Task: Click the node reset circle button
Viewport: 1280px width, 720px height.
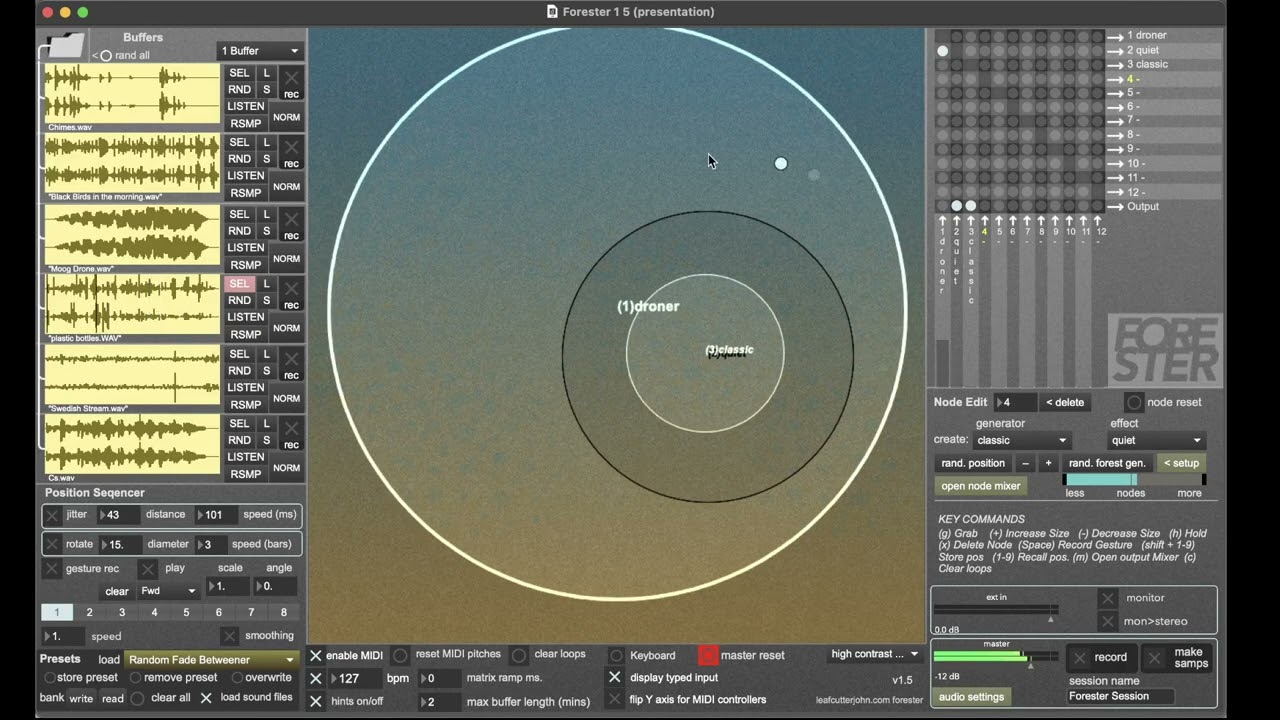Action: 1133,402
